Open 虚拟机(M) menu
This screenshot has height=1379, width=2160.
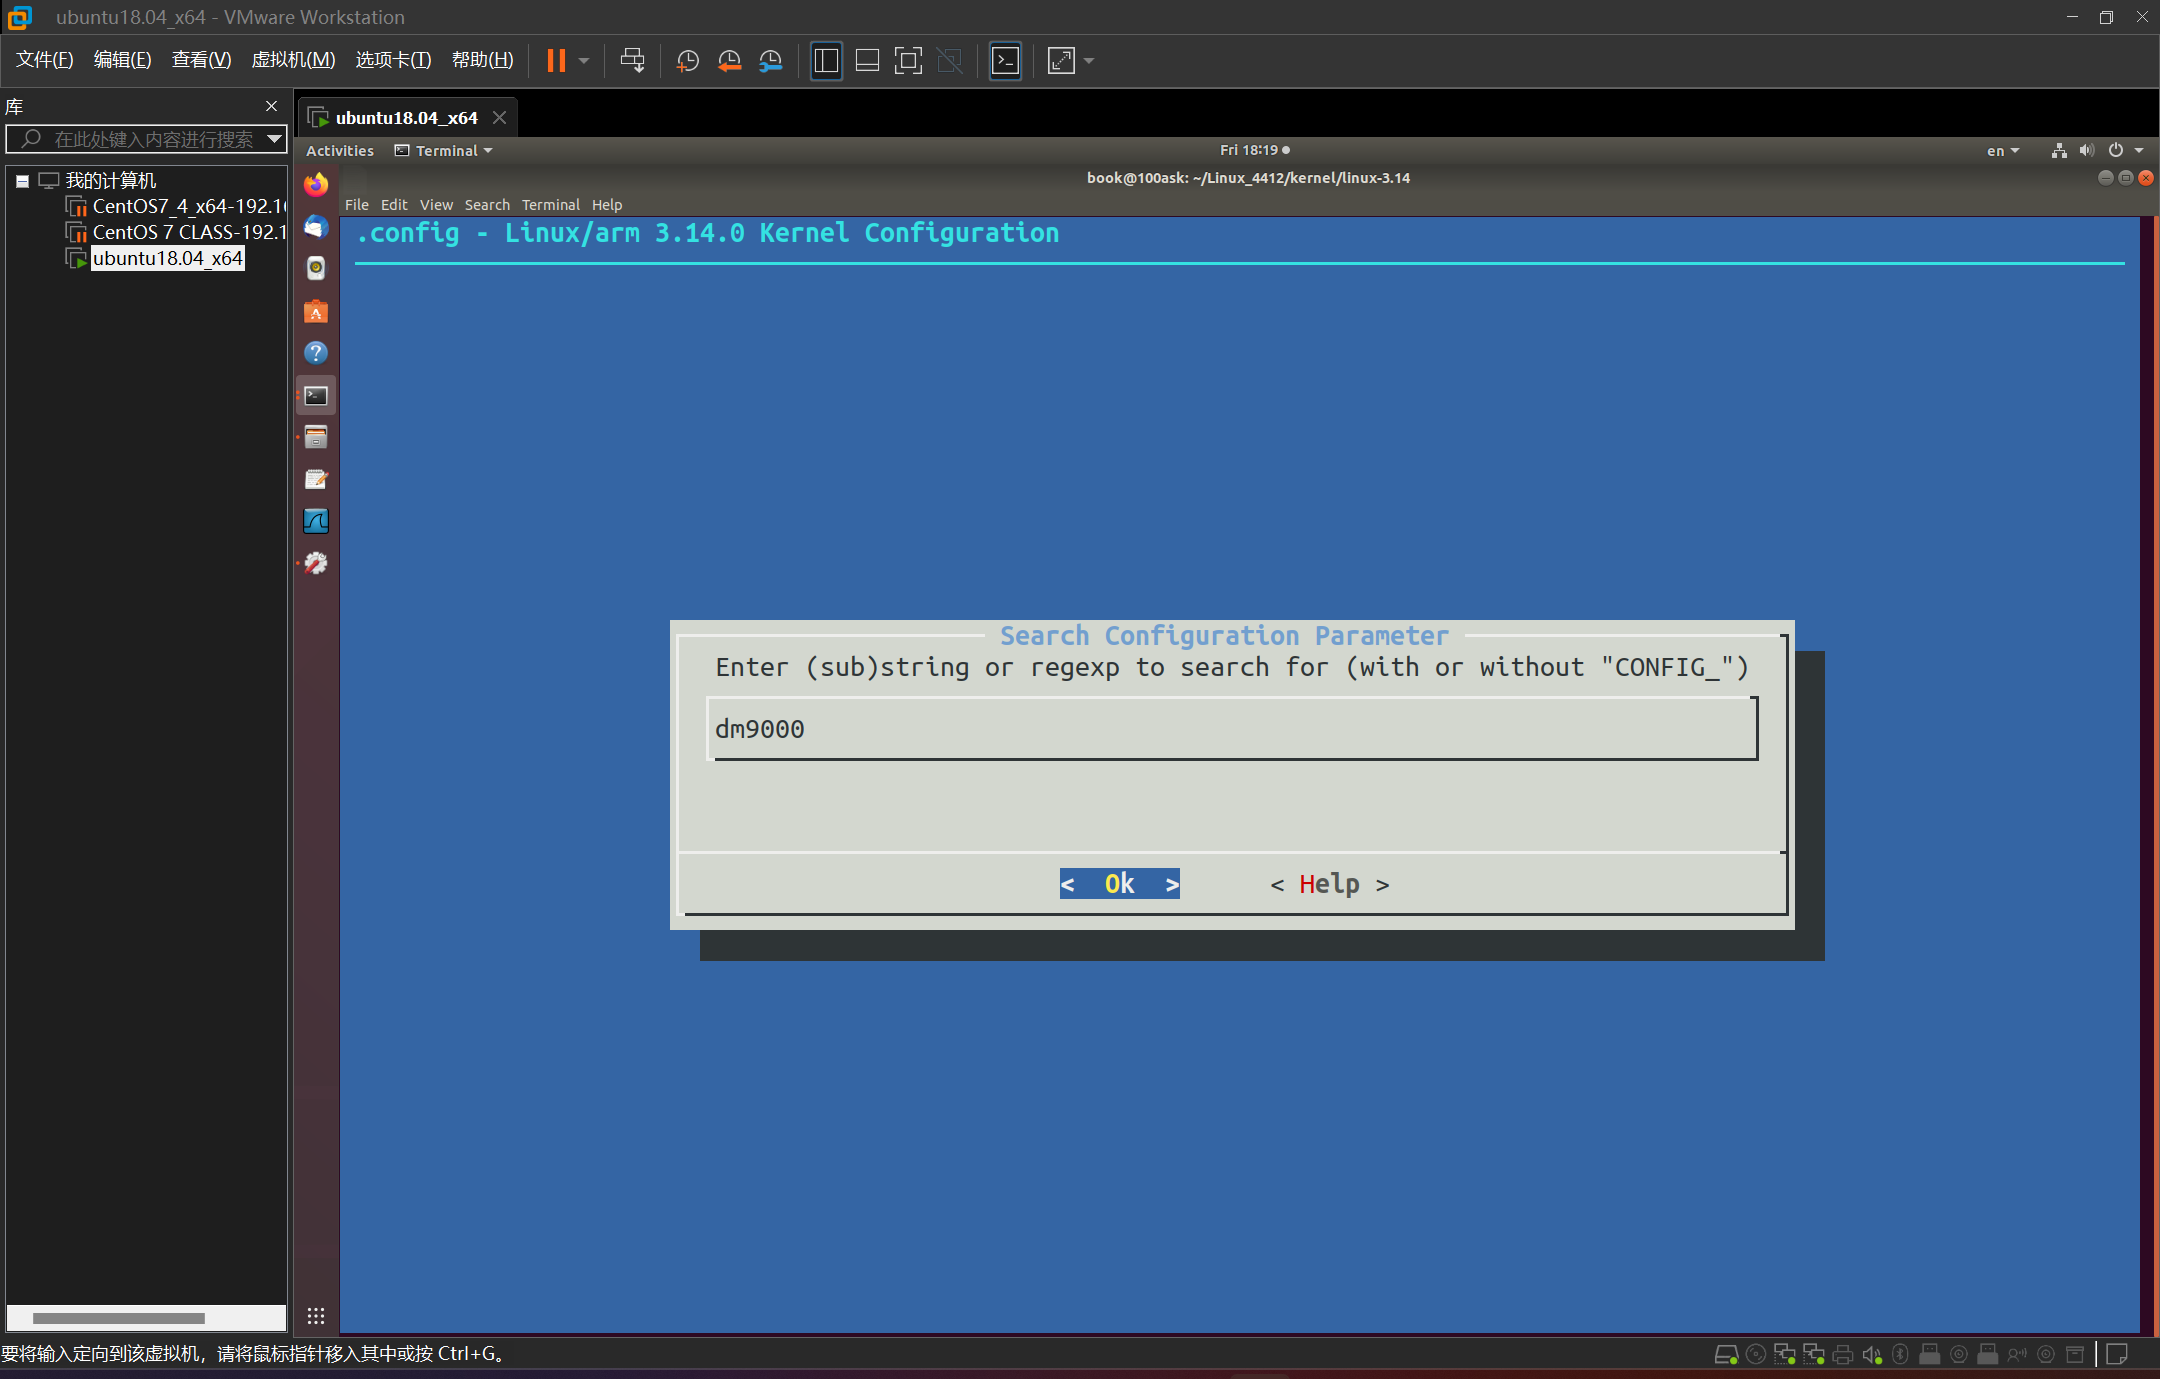293,60
